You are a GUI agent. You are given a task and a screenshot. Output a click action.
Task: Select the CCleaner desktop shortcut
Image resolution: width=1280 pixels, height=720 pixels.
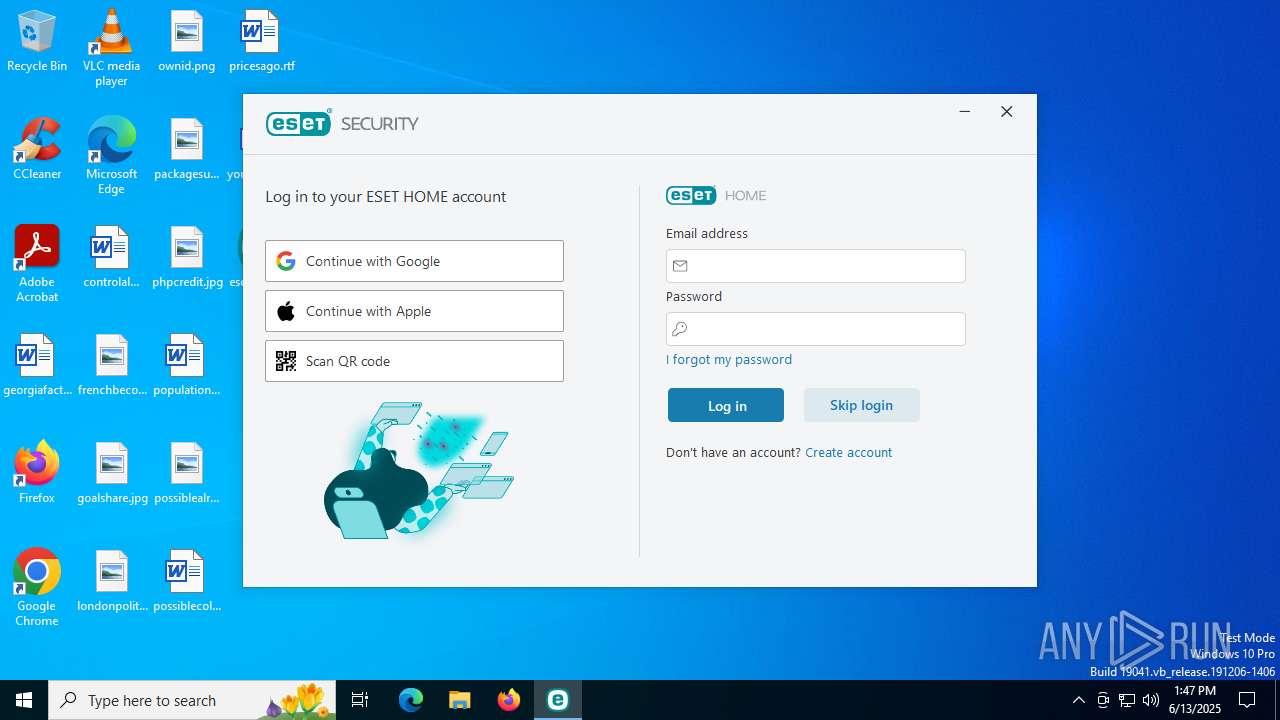(x=37, y=150)
